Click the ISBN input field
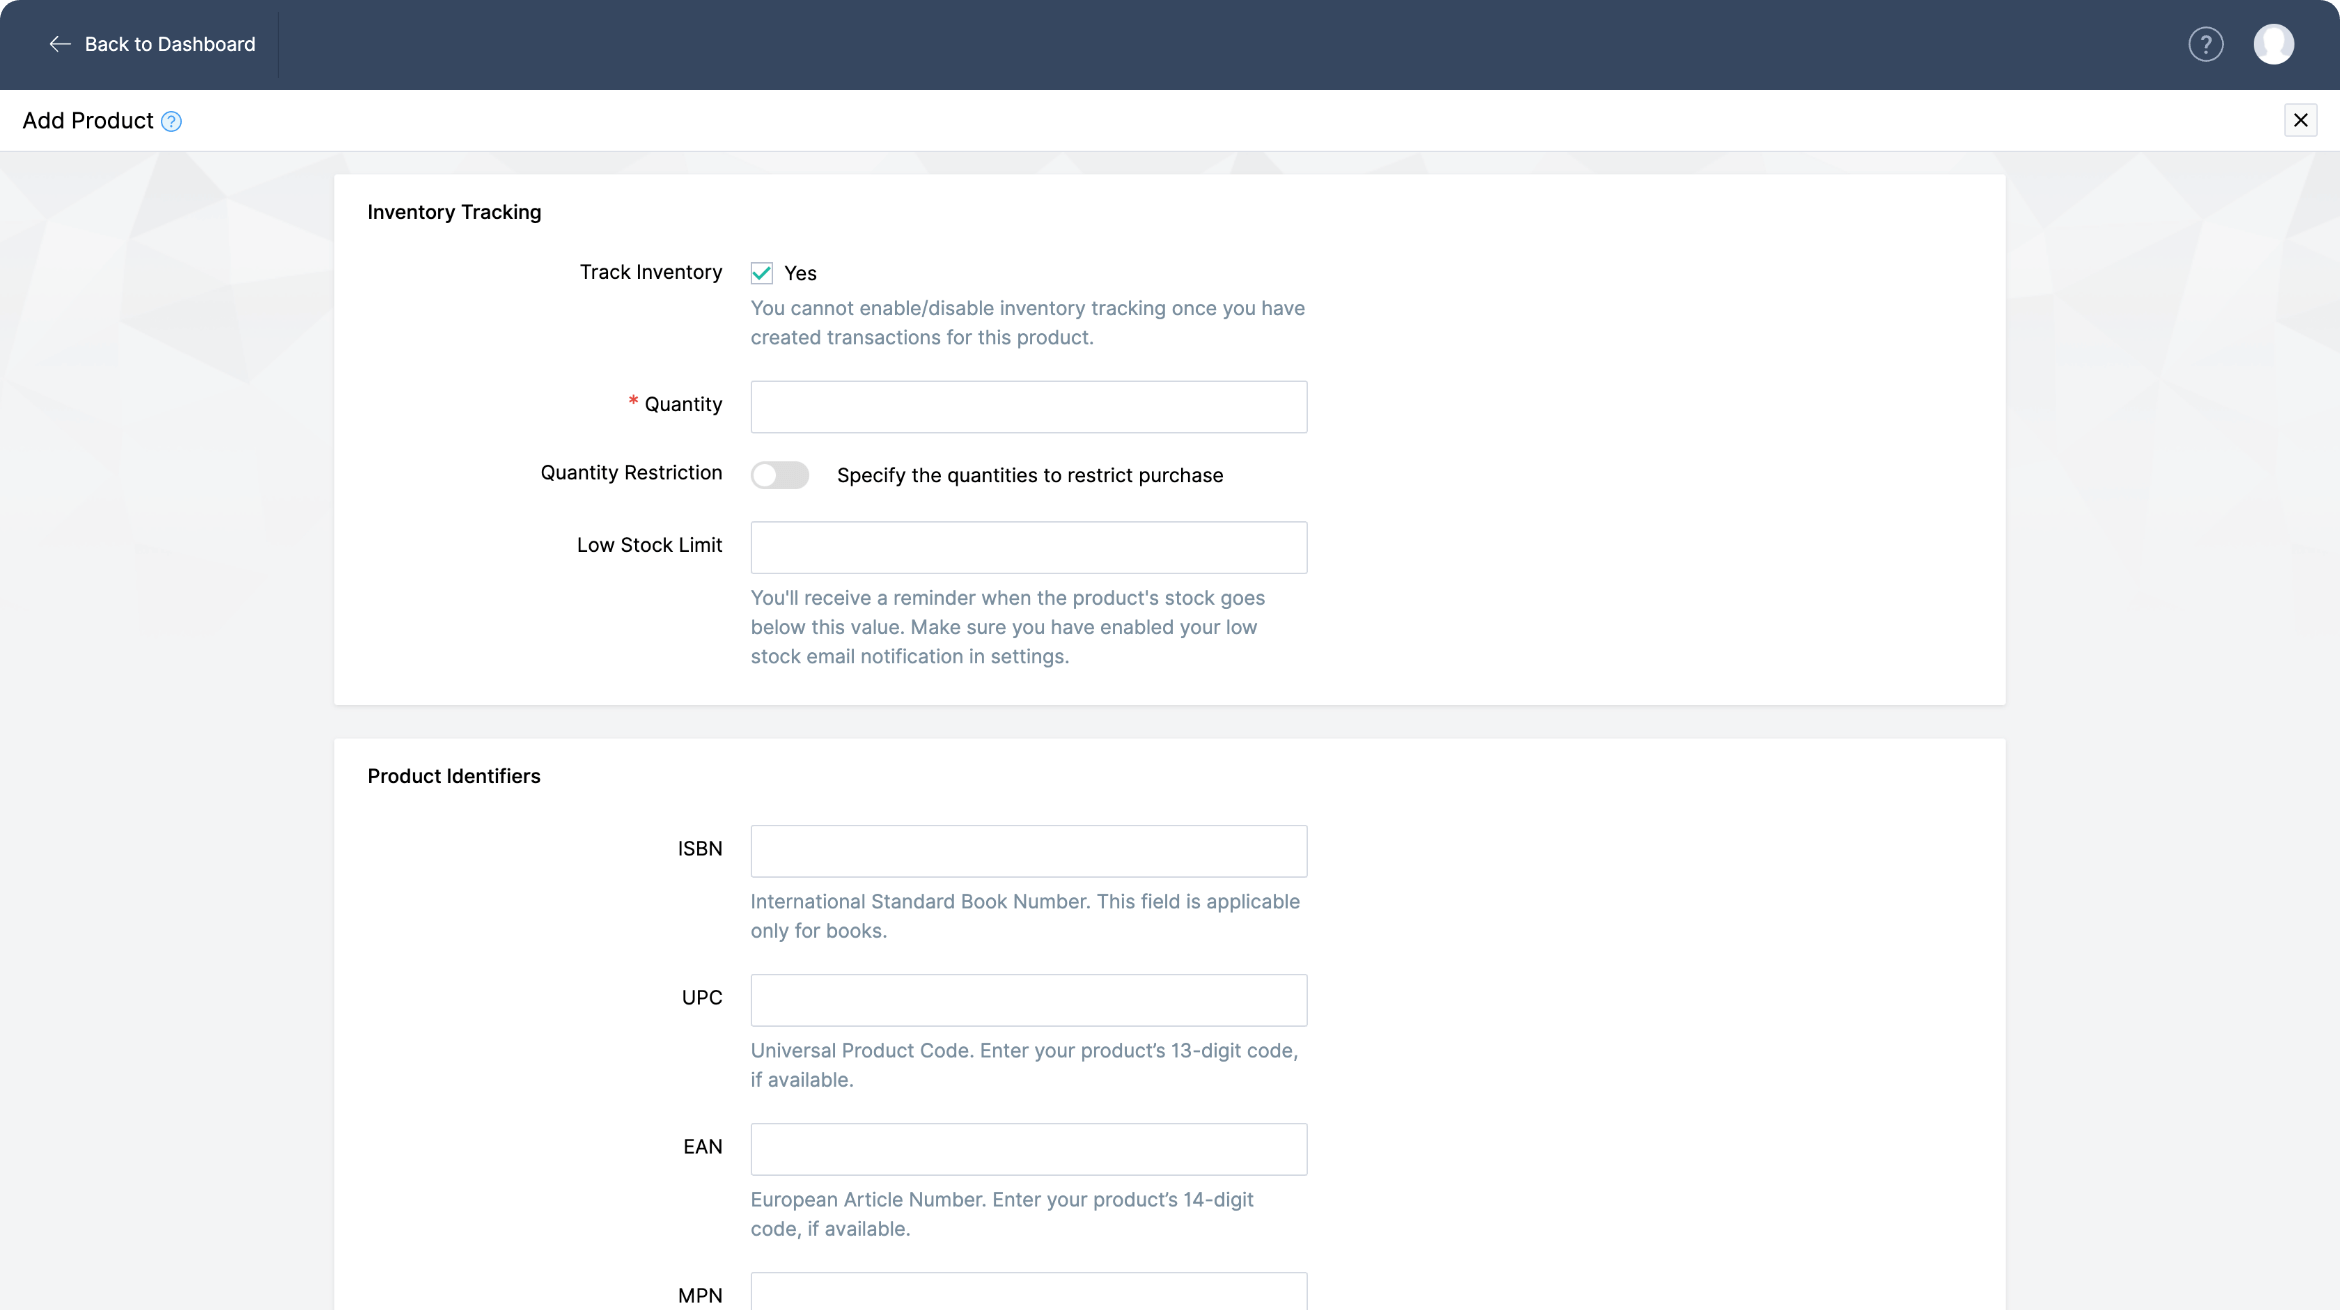This screenshot has width=2340, height=1310. (1028, 851)
